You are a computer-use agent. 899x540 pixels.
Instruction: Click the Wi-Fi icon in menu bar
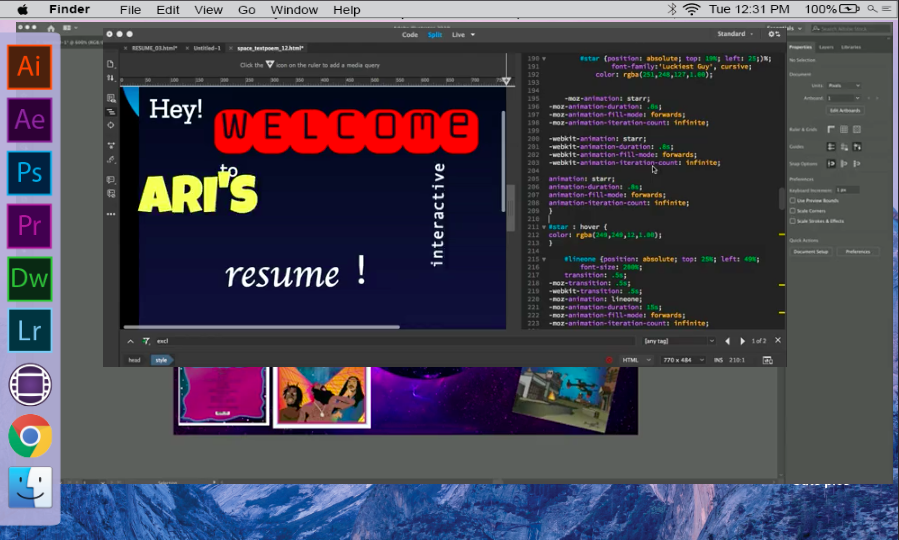[x=691, y=9]
